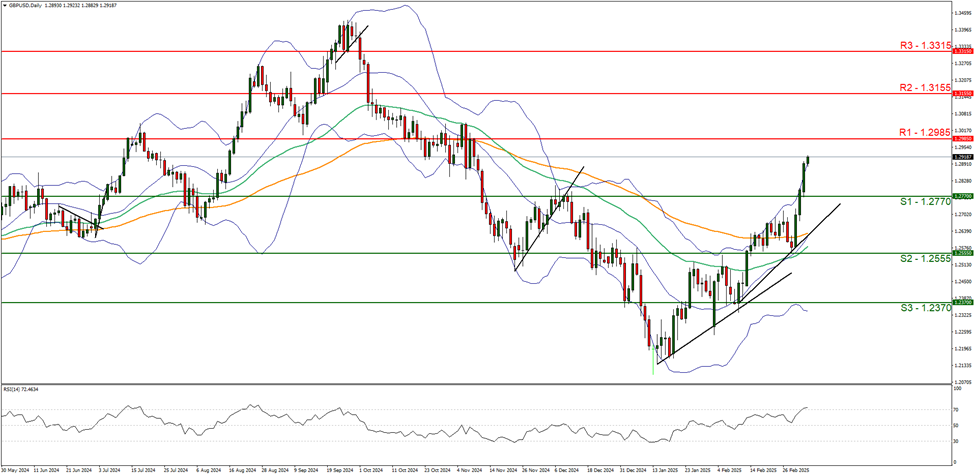The image size is (975, 476).
Task: Click the 30 May 2024 date on time axis
Action: (x=15, y=467)
